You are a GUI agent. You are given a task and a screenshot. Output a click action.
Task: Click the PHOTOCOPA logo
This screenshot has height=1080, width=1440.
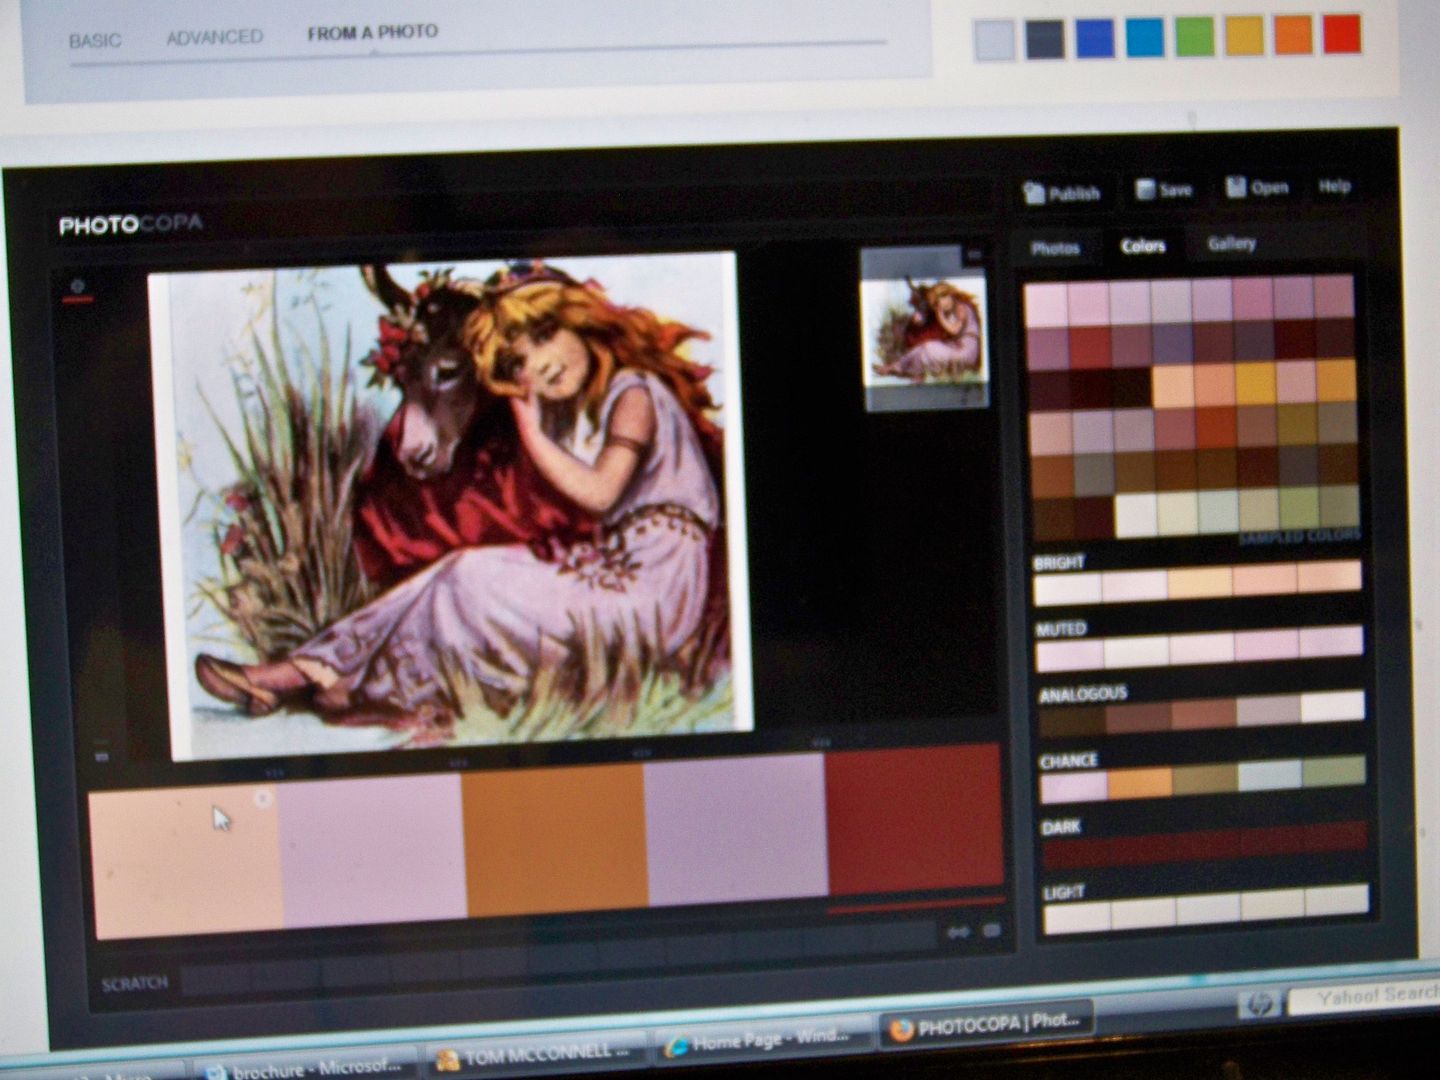(131, 225)
